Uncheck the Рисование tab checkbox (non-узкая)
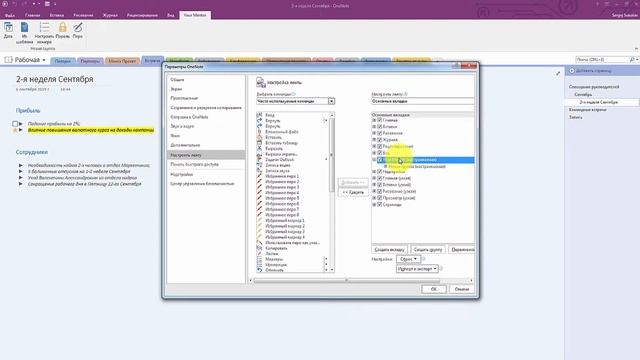Image resolution: width=640 pixels, height=360 pixels. (380, 133)
